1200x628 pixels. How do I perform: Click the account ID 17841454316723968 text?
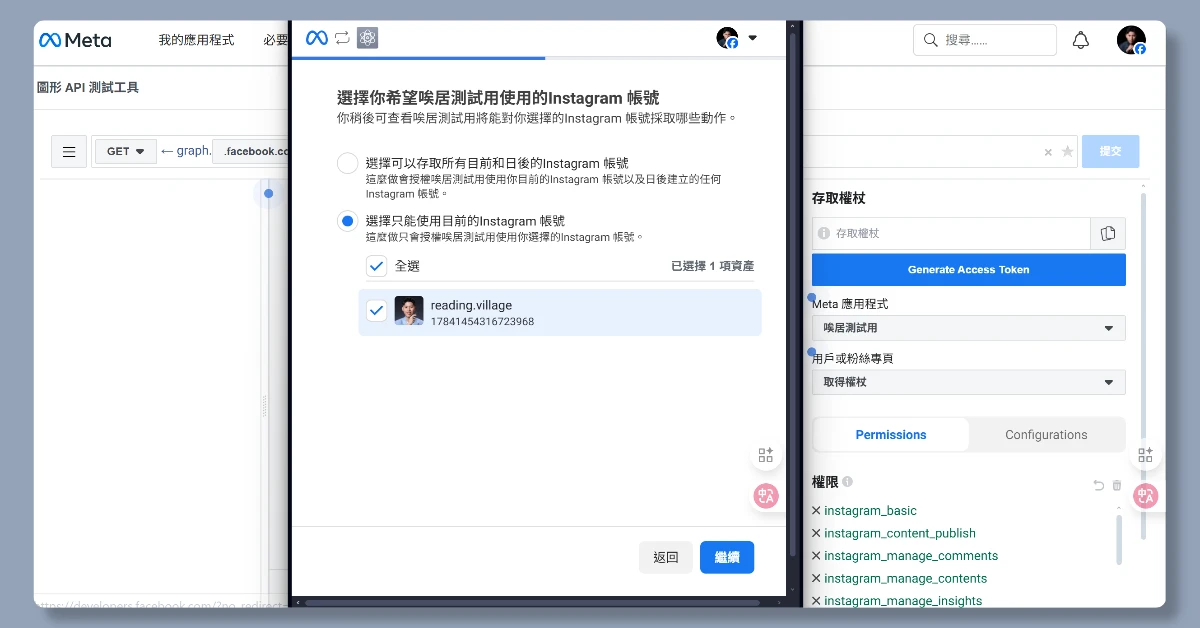pyautogui.click(x=482, y=322)
